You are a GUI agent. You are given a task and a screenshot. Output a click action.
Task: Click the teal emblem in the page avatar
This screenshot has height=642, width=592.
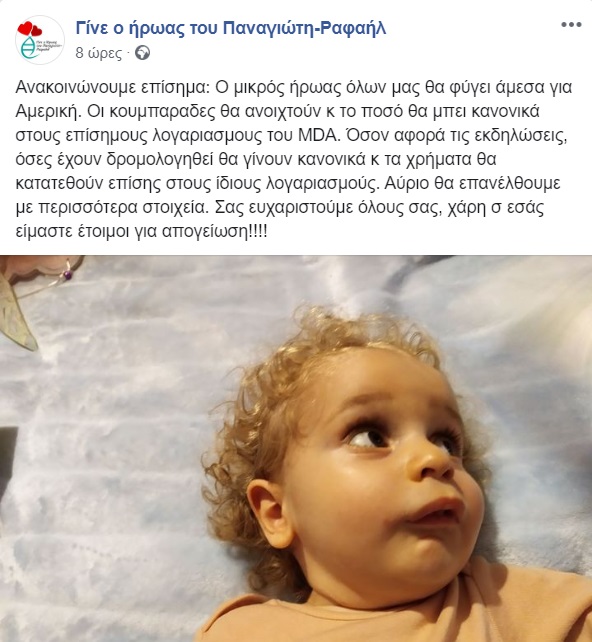[28, 48]
